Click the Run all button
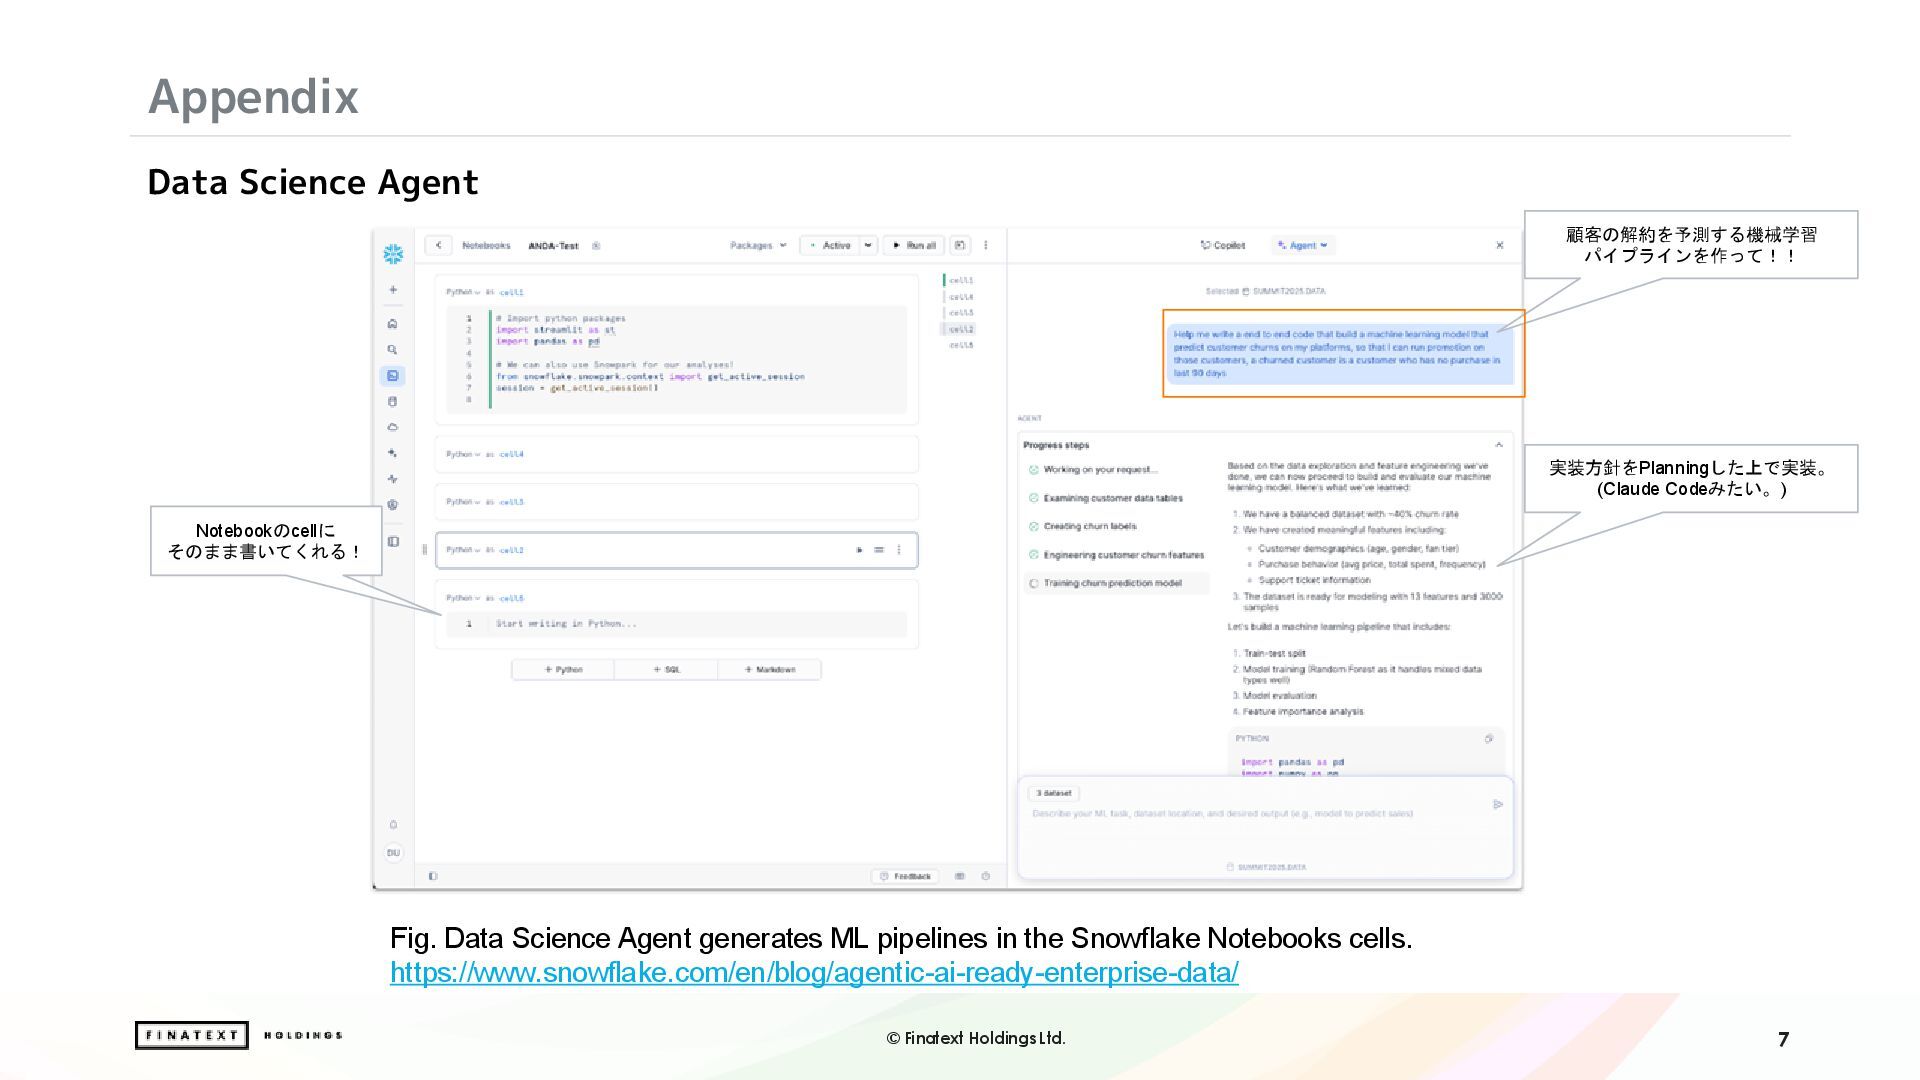 click(914, 245)
